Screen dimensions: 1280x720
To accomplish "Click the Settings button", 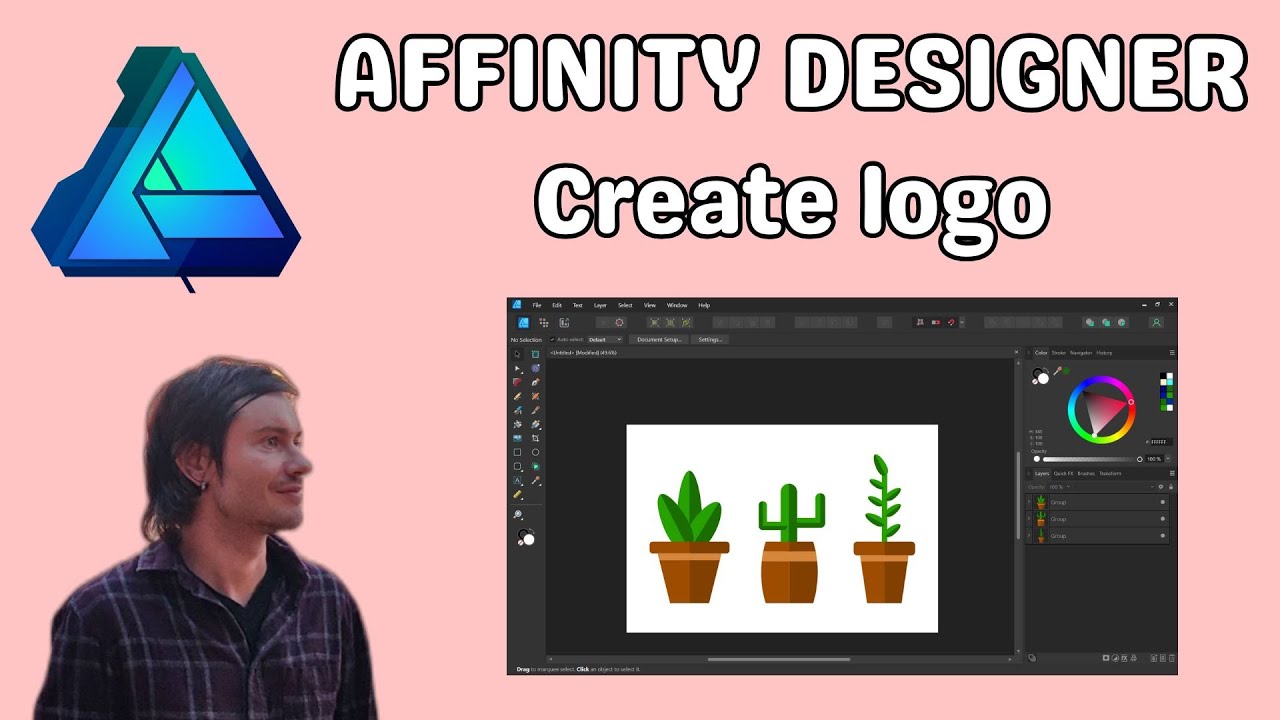I will pos(710,339).
